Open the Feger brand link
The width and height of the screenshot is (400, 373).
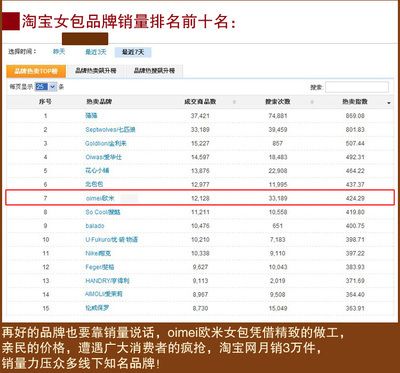[100, 267]
